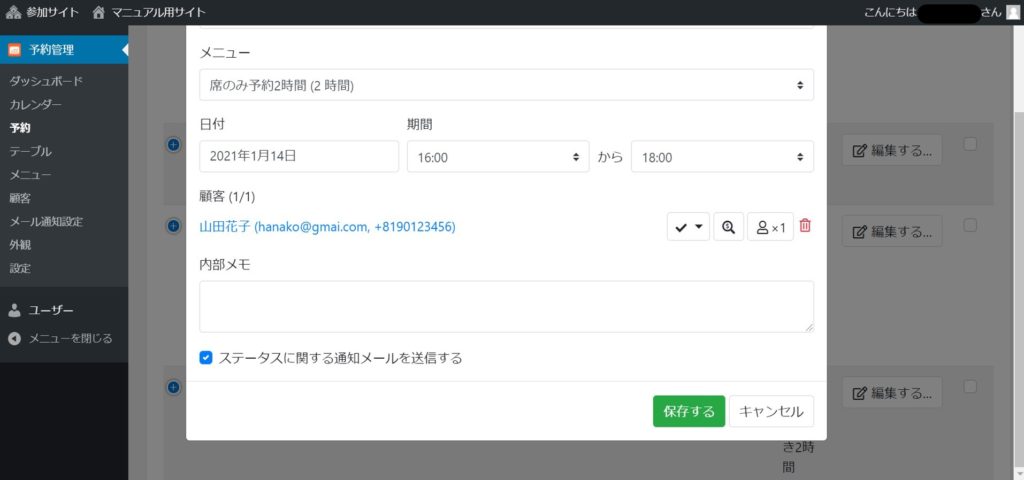
Task: Open マニュアル用サイト home icon in admin bar
Action: [98, 12]
